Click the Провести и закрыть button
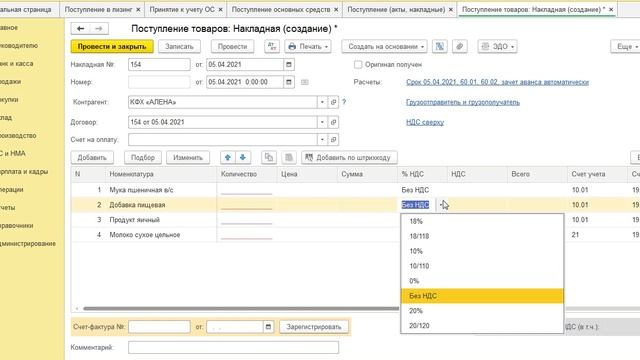The width and height of the screenshot is (640, 360). click(112, 47)
